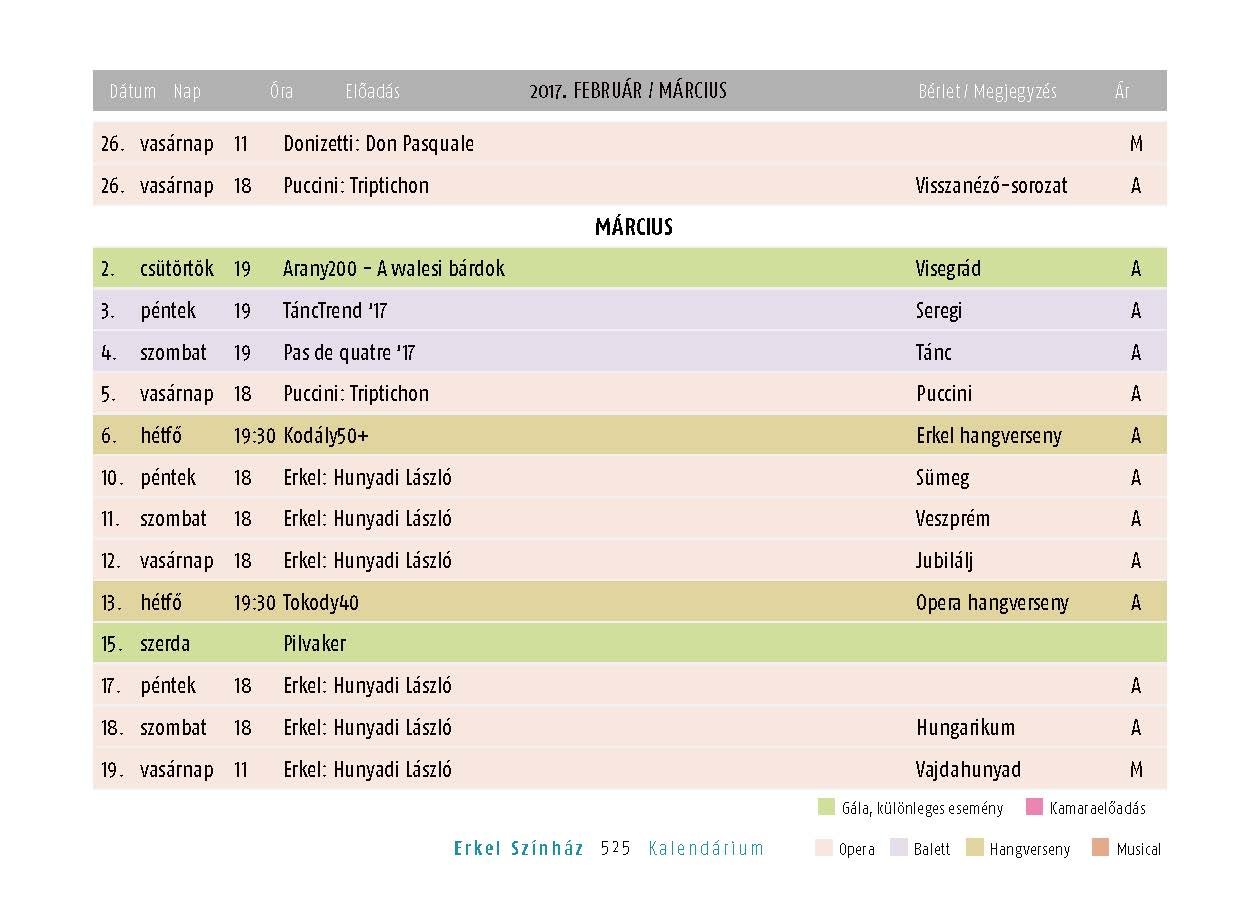
Task: Click the "Kamaraelőadás" legend label
Action: (1098, 808)
